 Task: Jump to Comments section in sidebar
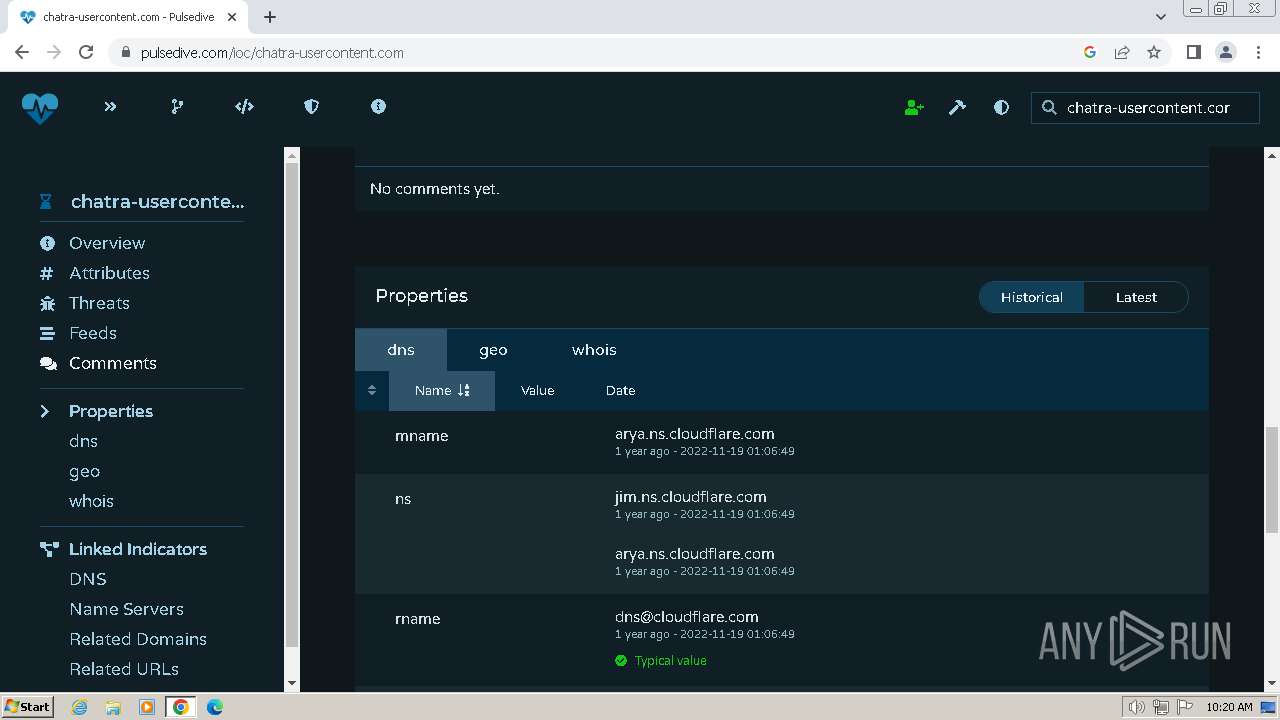pyautogui.click(x=113, y=363)
